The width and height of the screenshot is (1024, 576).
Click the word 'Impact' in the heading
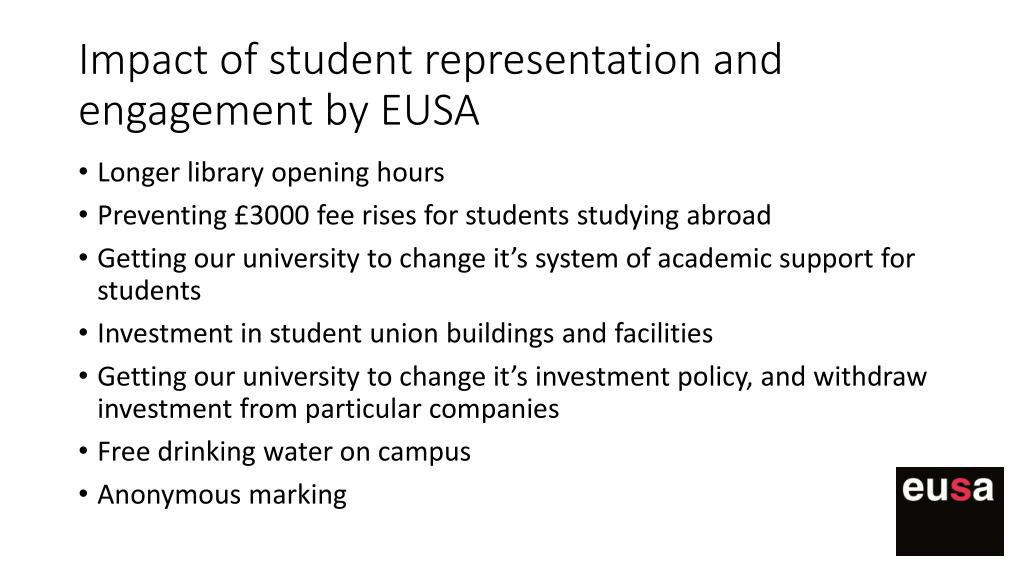pyautogui.click(x=144, y=61)
